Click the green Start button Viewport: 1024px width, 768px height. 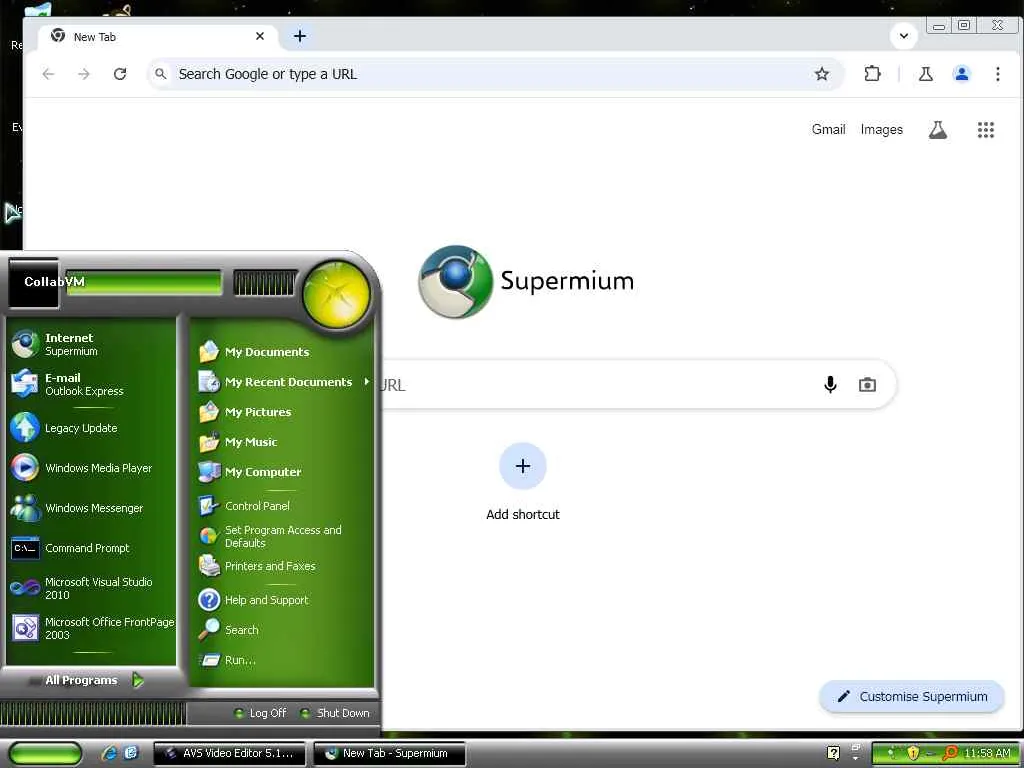[44, 753]
